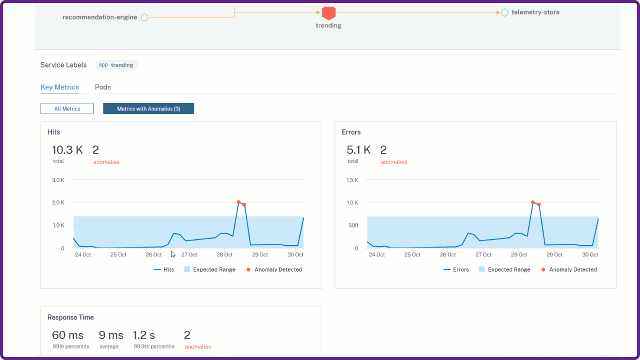Click the recommendation-engine hexagon node
The height and width of the screenshot is (360, 640).
coord(144,18)
